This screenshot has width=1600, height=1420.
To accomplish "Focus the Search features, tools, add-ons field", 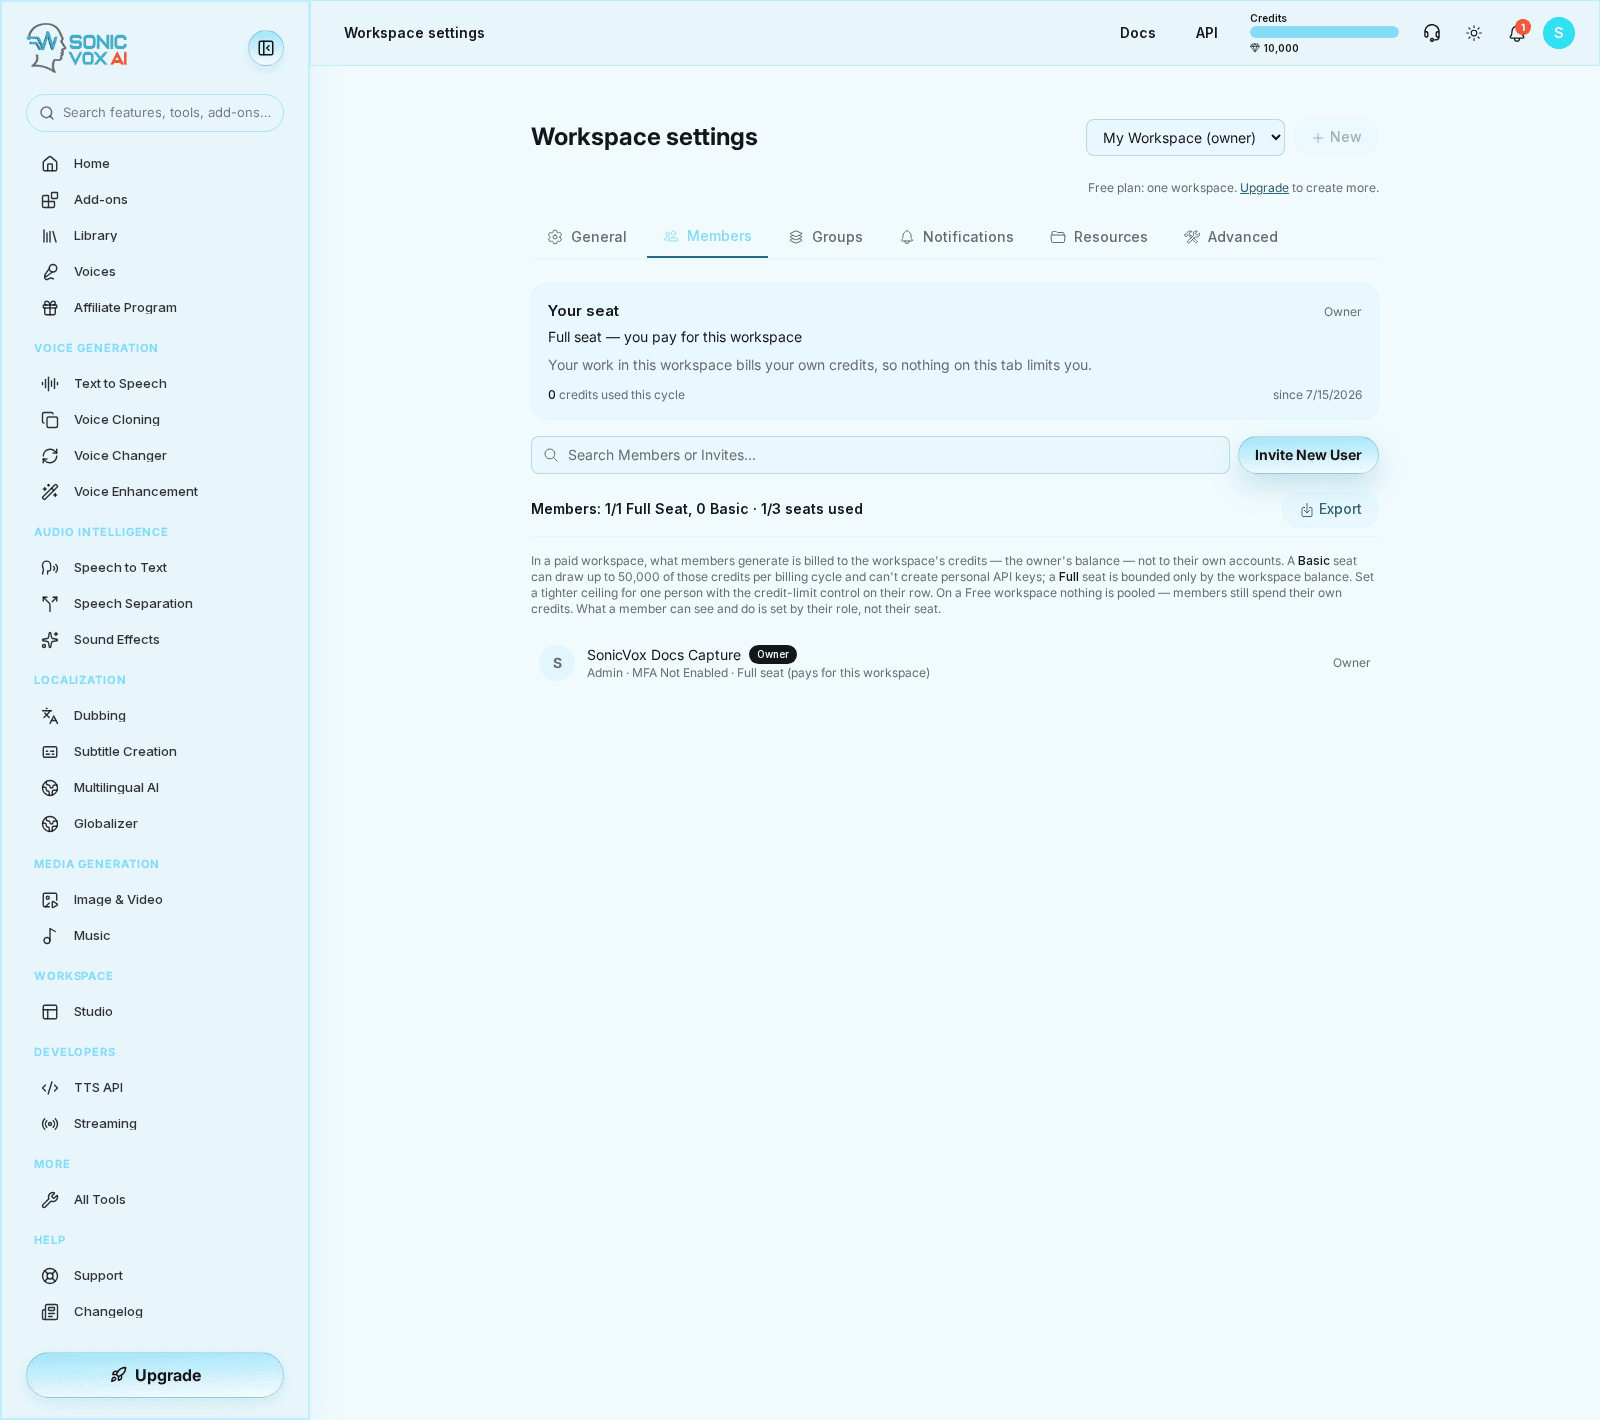I will point(155,113).
